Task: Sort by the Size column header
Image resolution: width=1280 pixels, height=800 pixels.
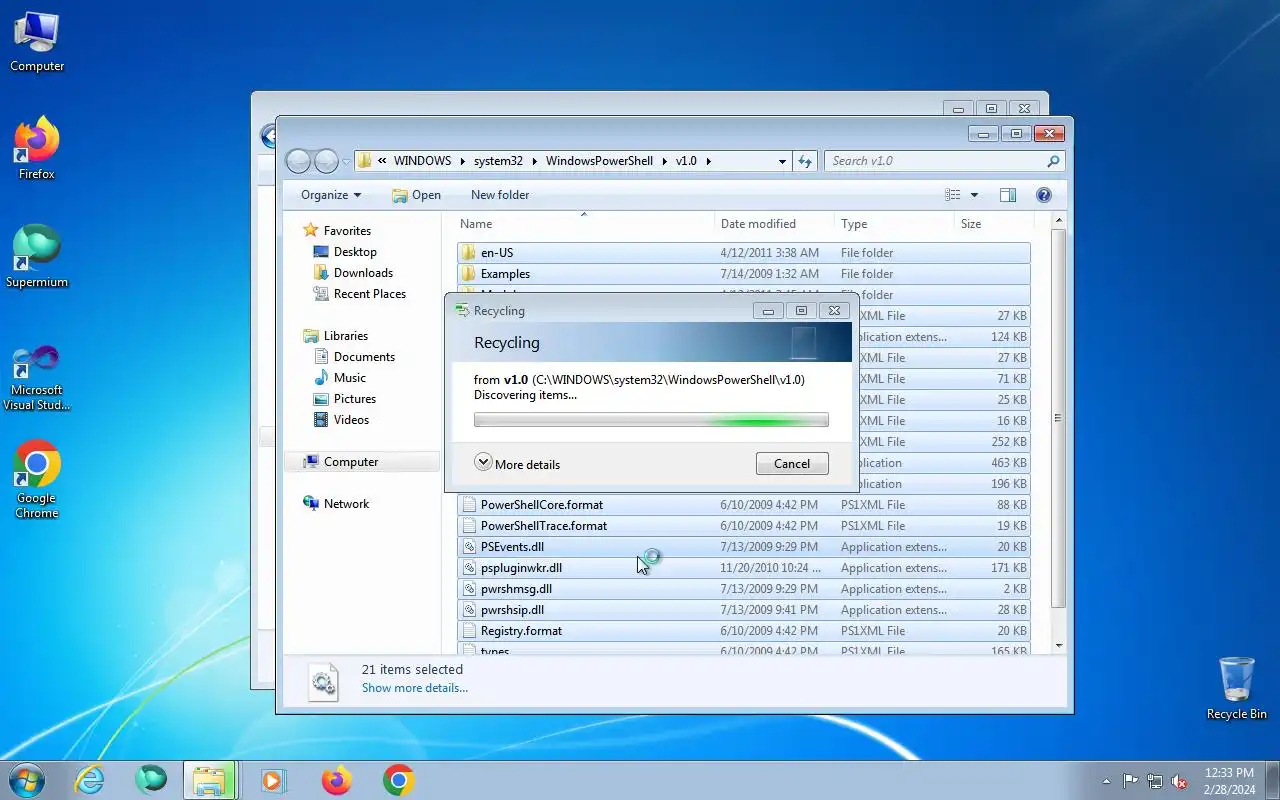Action: [992, 224]
